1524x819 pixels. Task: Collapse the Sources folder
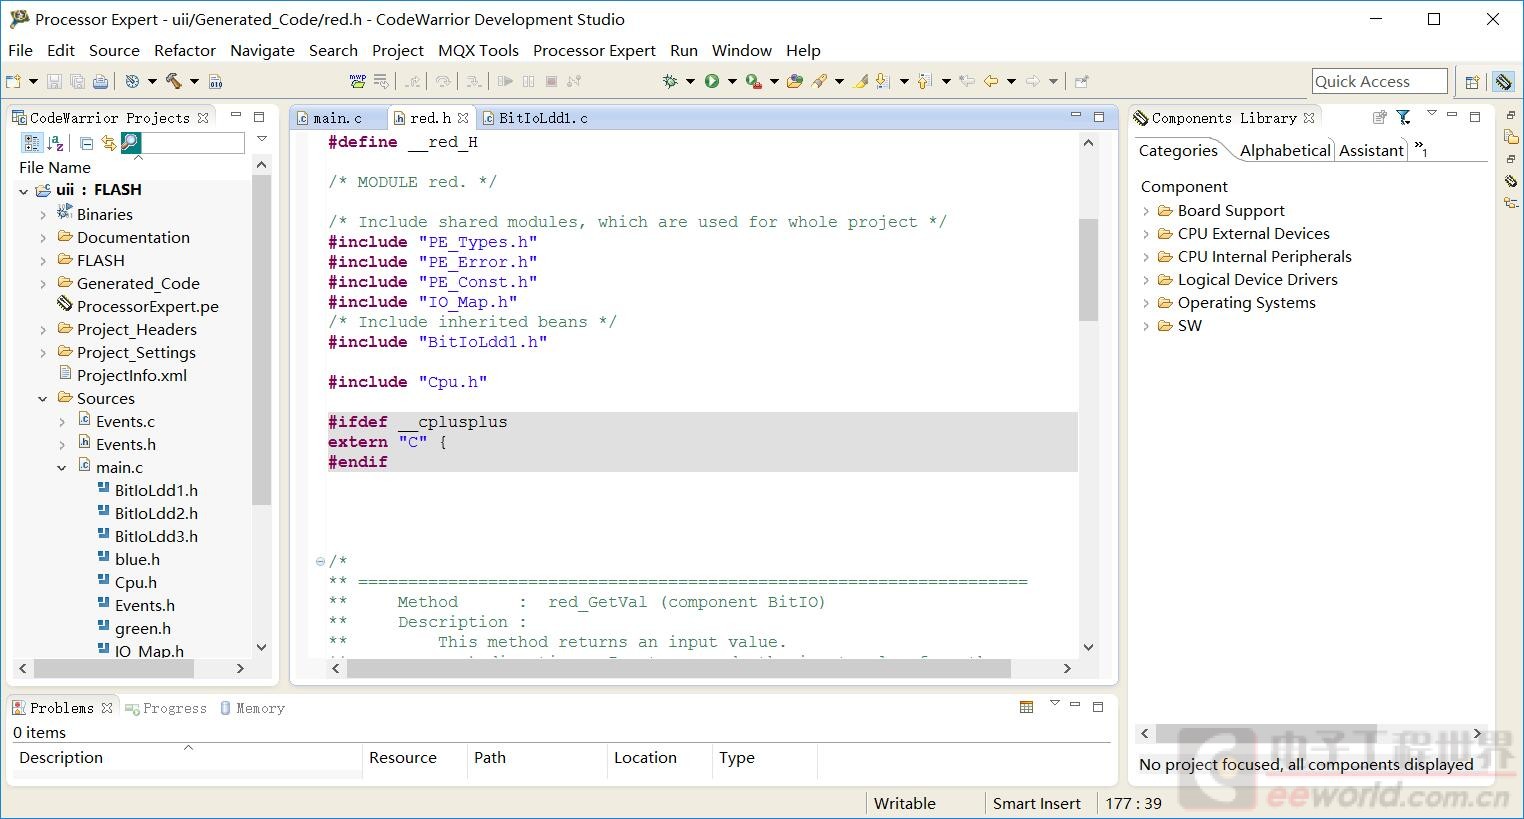[x=43, y=399]
